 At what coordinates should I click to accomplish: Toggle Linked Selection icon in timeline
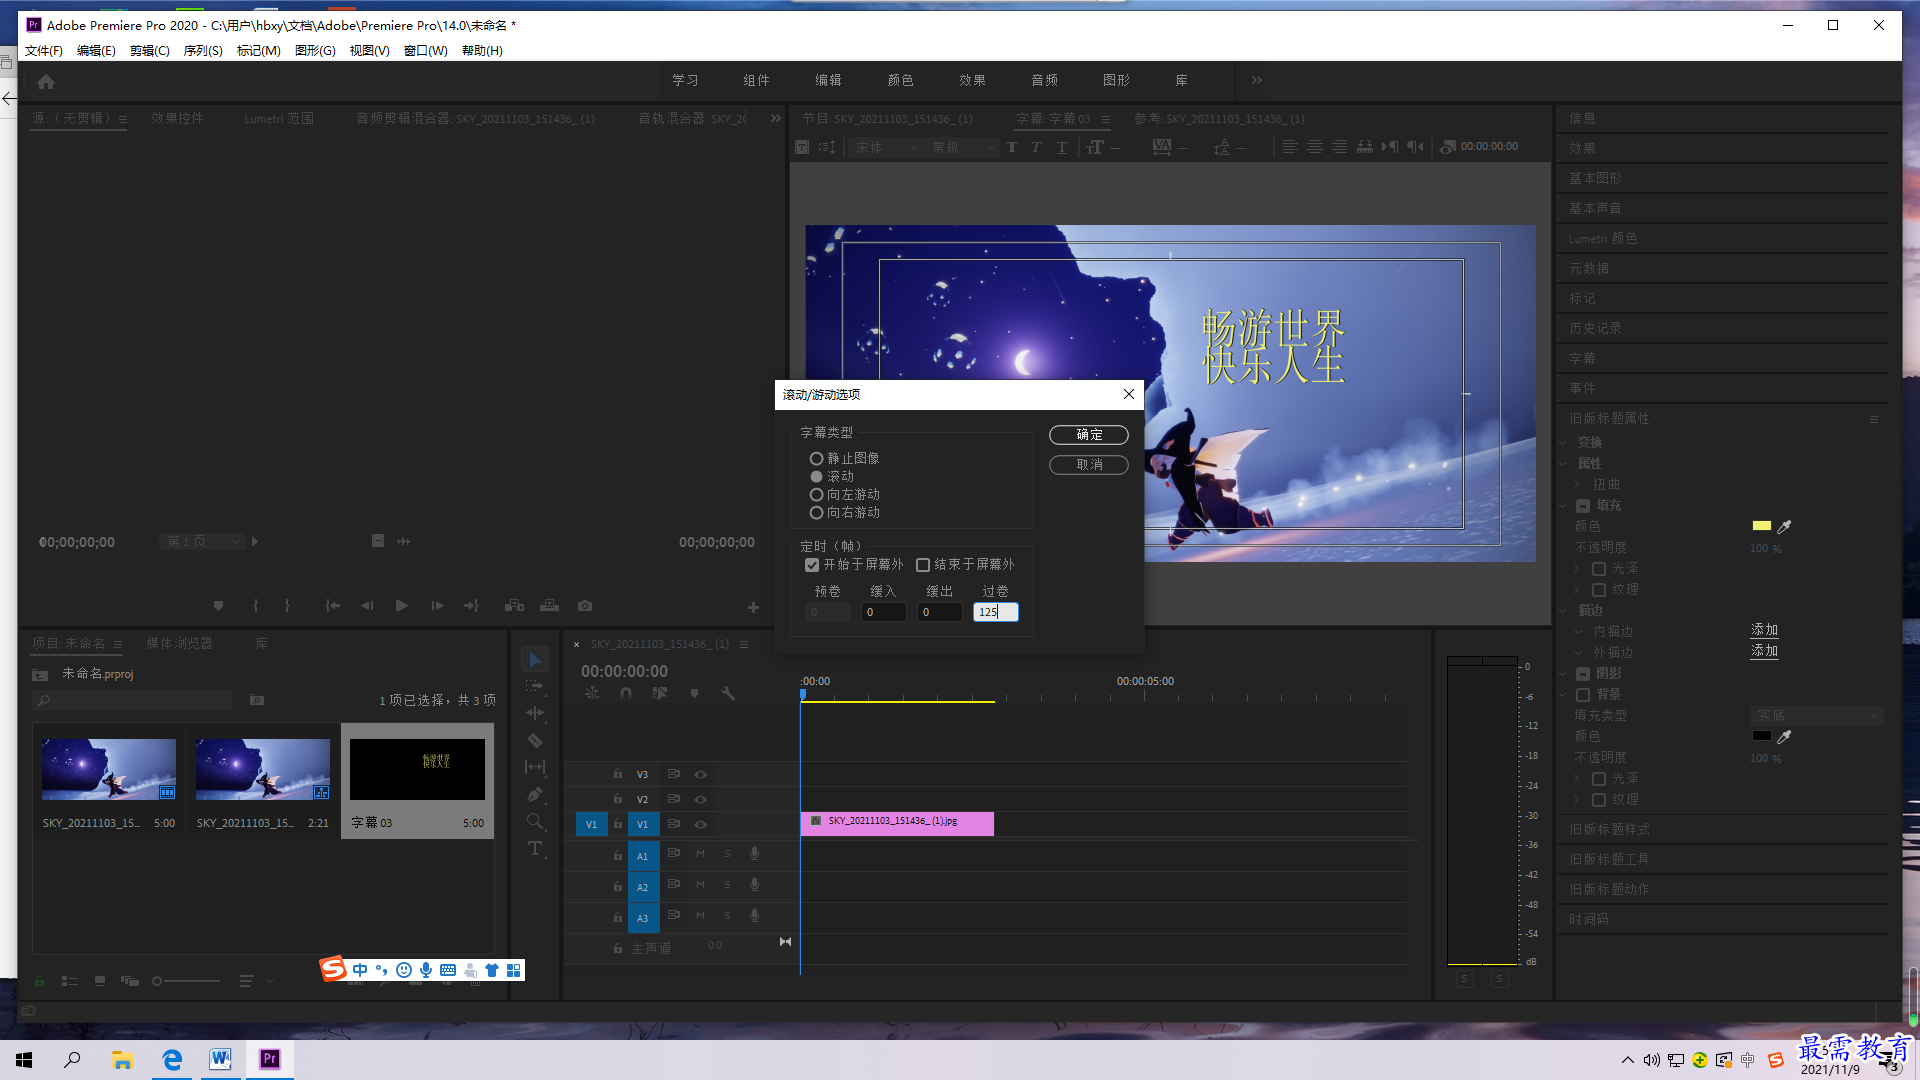click(x=660, y=693)
